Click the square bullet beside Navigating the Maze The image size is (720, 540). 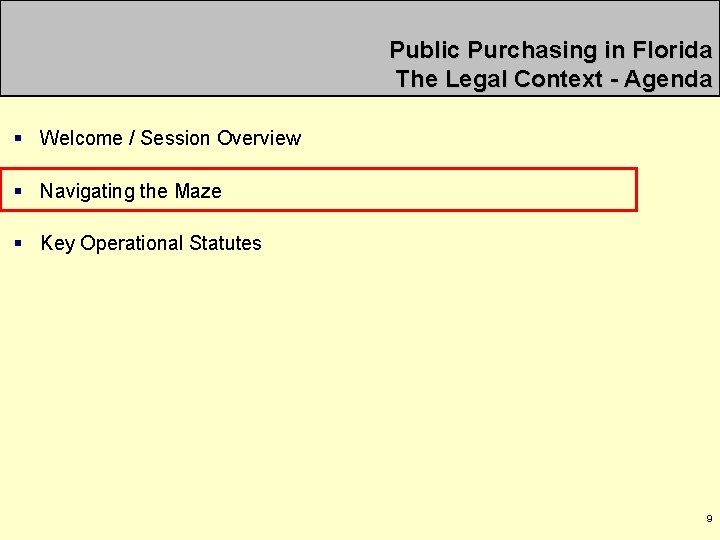click(x=18, y=191)
